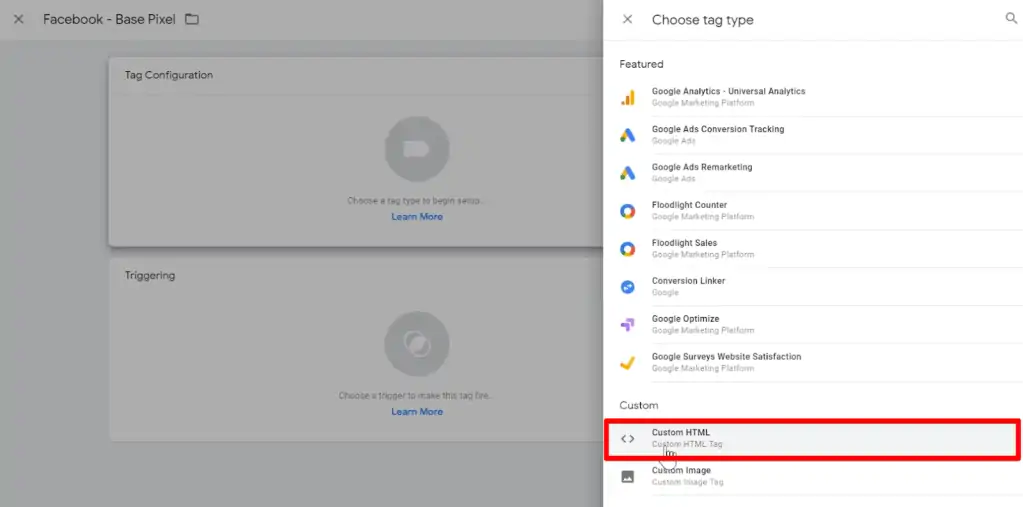Select Google Ads Conversion Tracking tag type
The image size is (1024, 507).
(813, 135)
